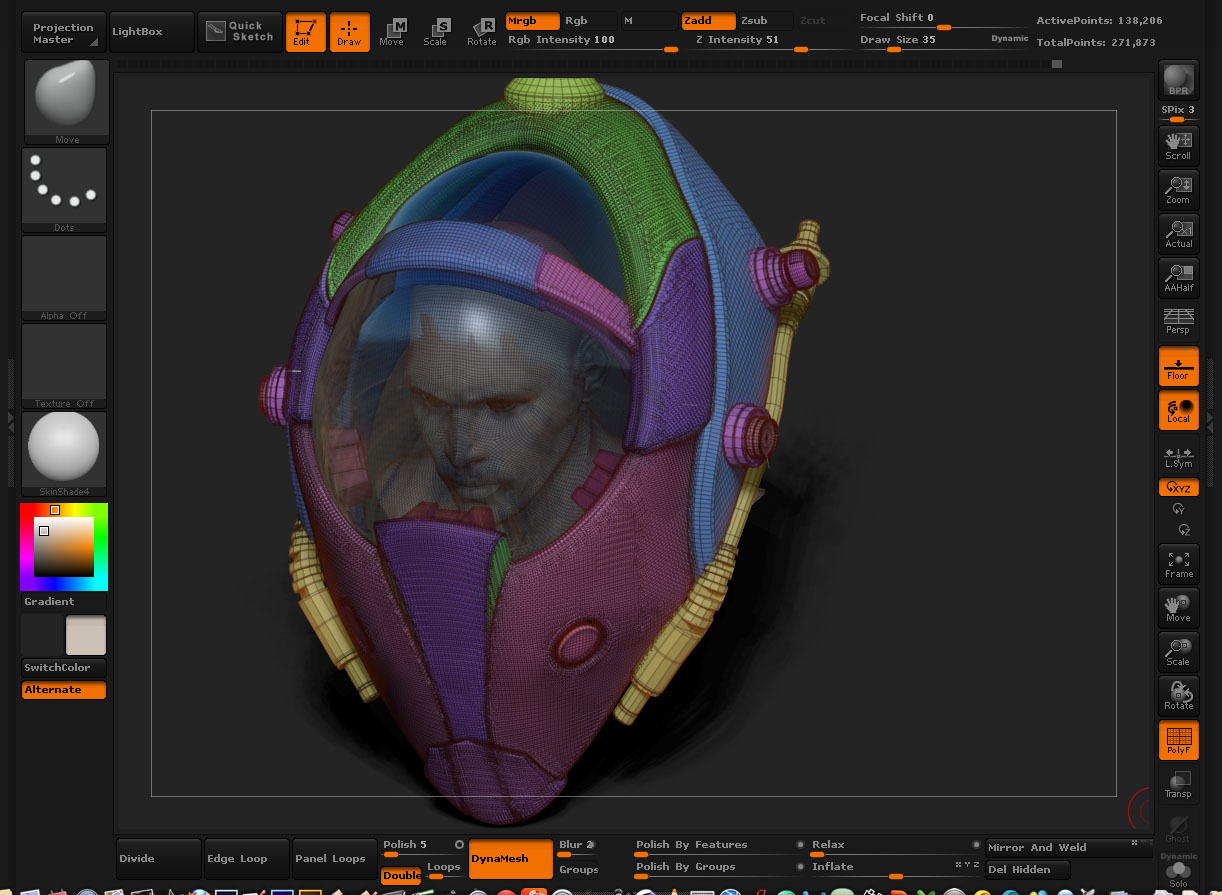
Task: Enable M material mode
Action: click(648, 21)
